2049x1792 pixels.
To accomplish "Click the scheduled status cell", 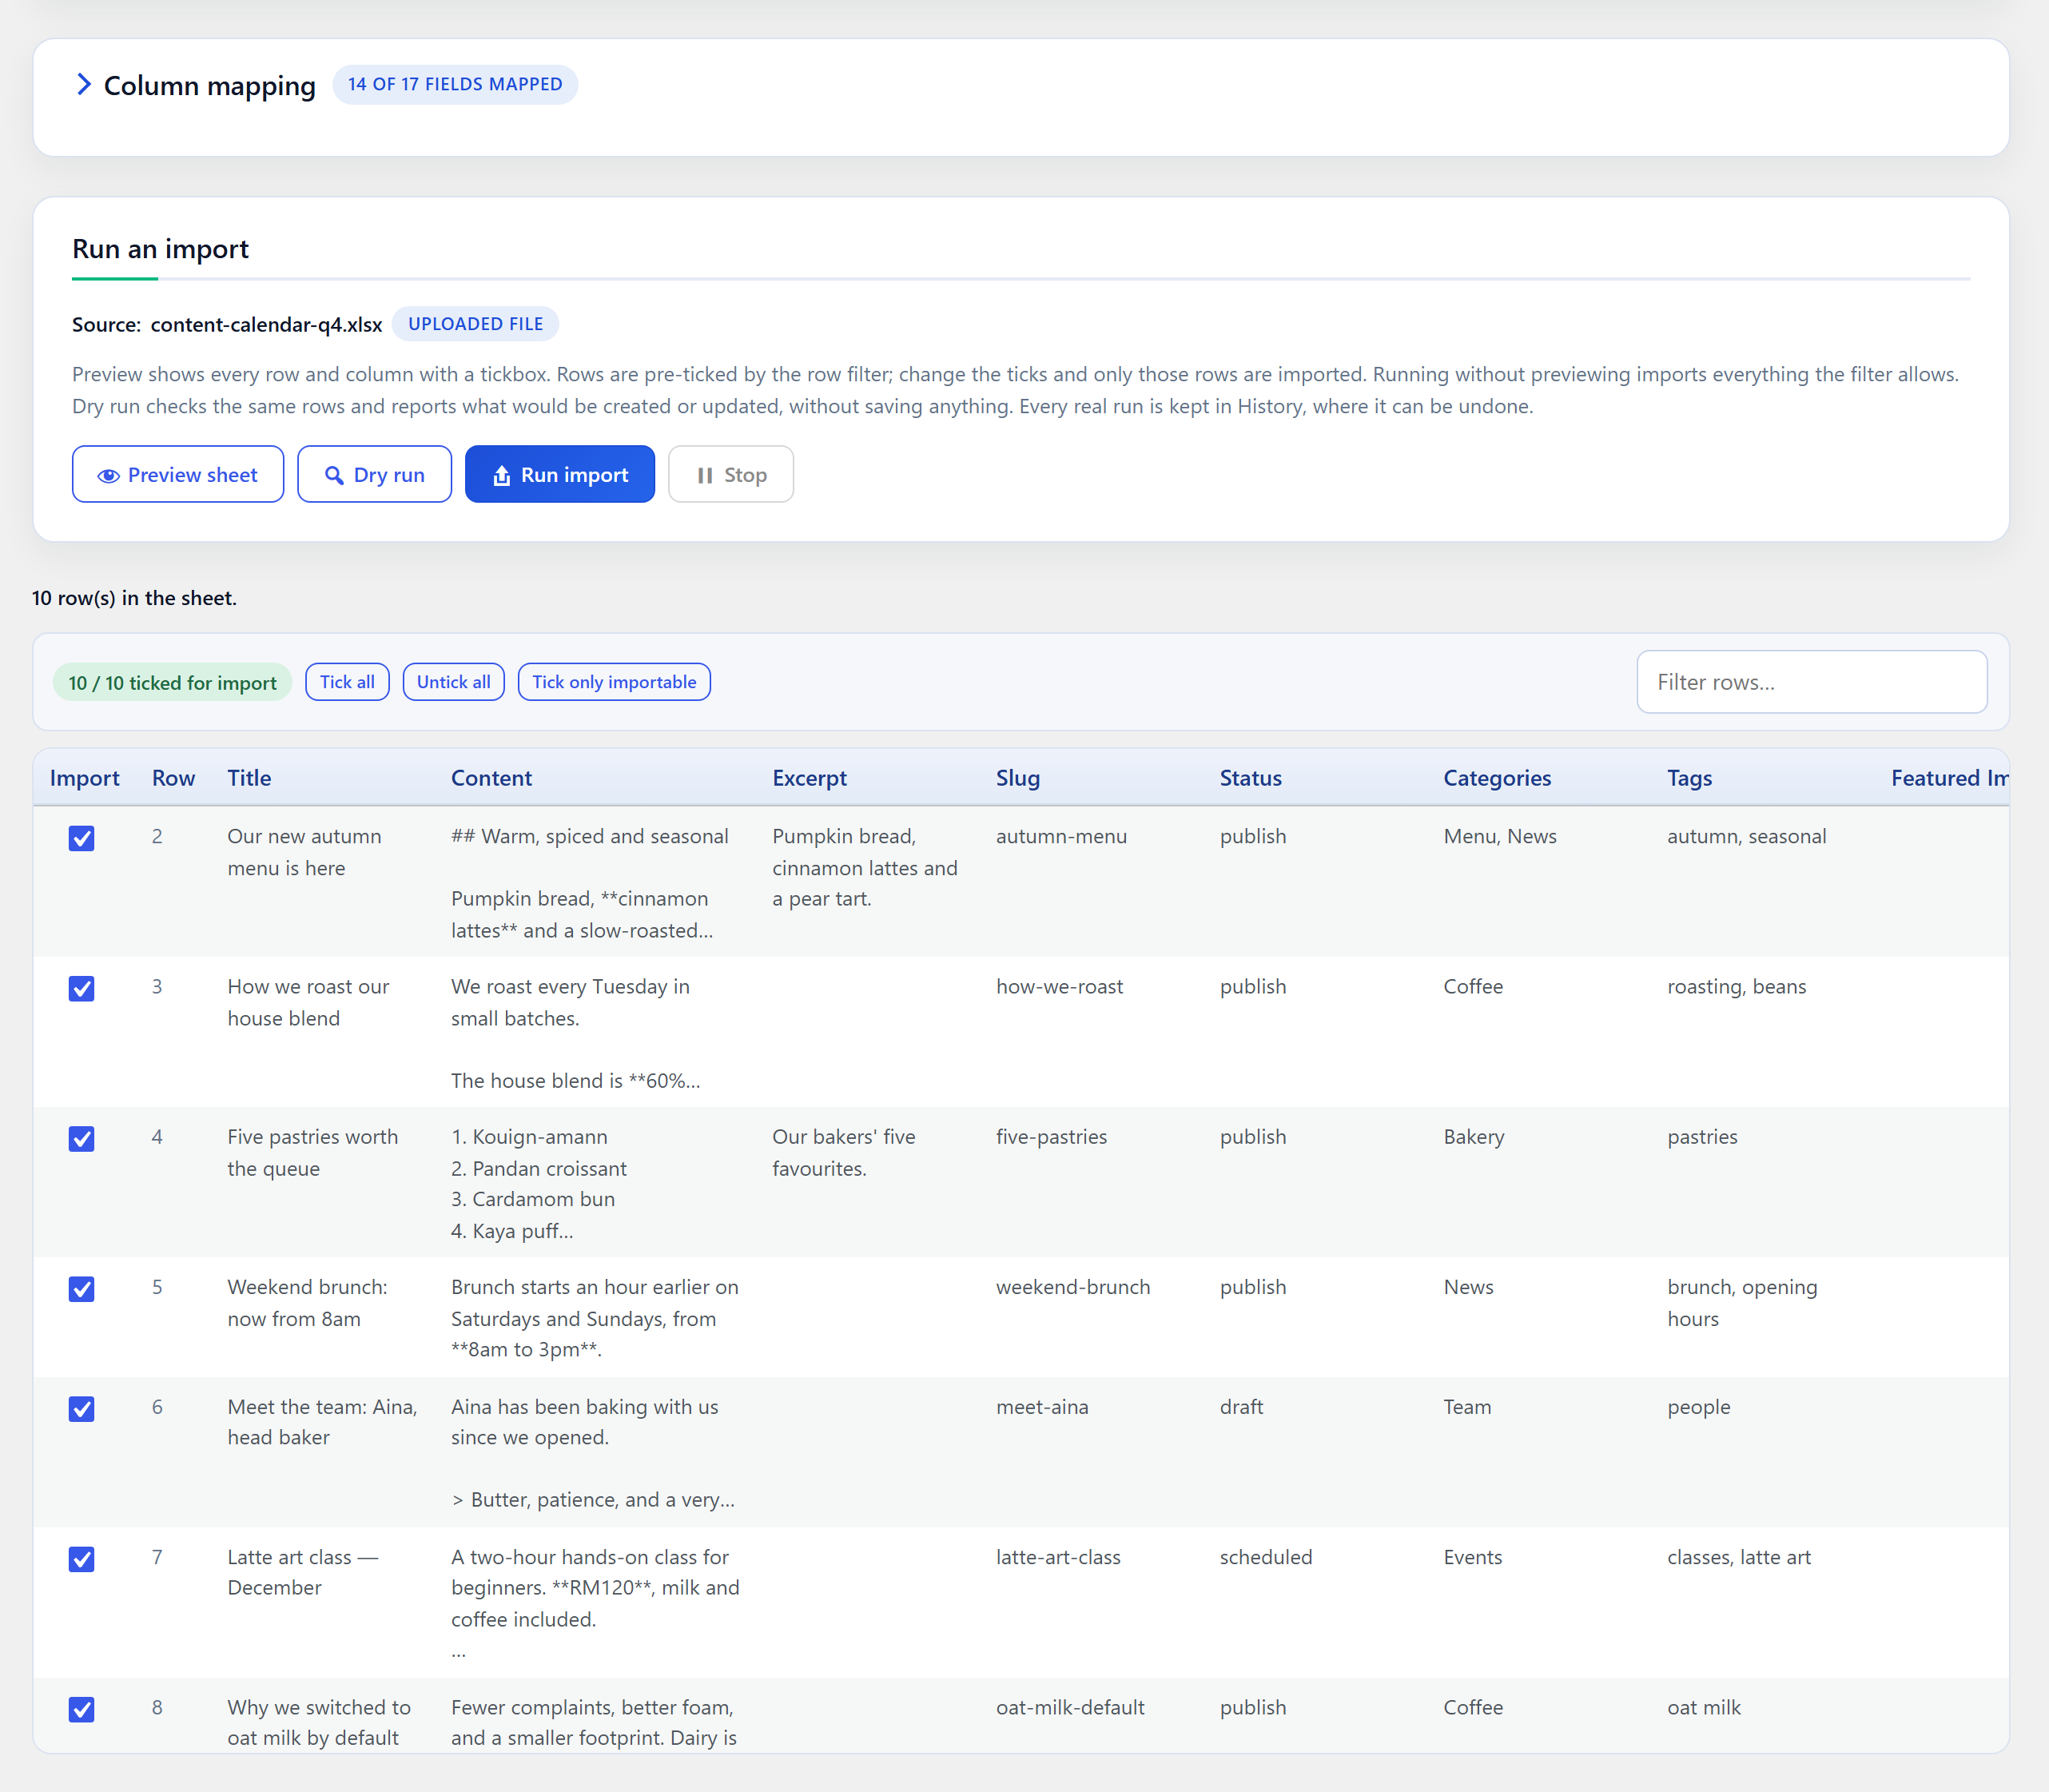I will coord(1265,1557).
